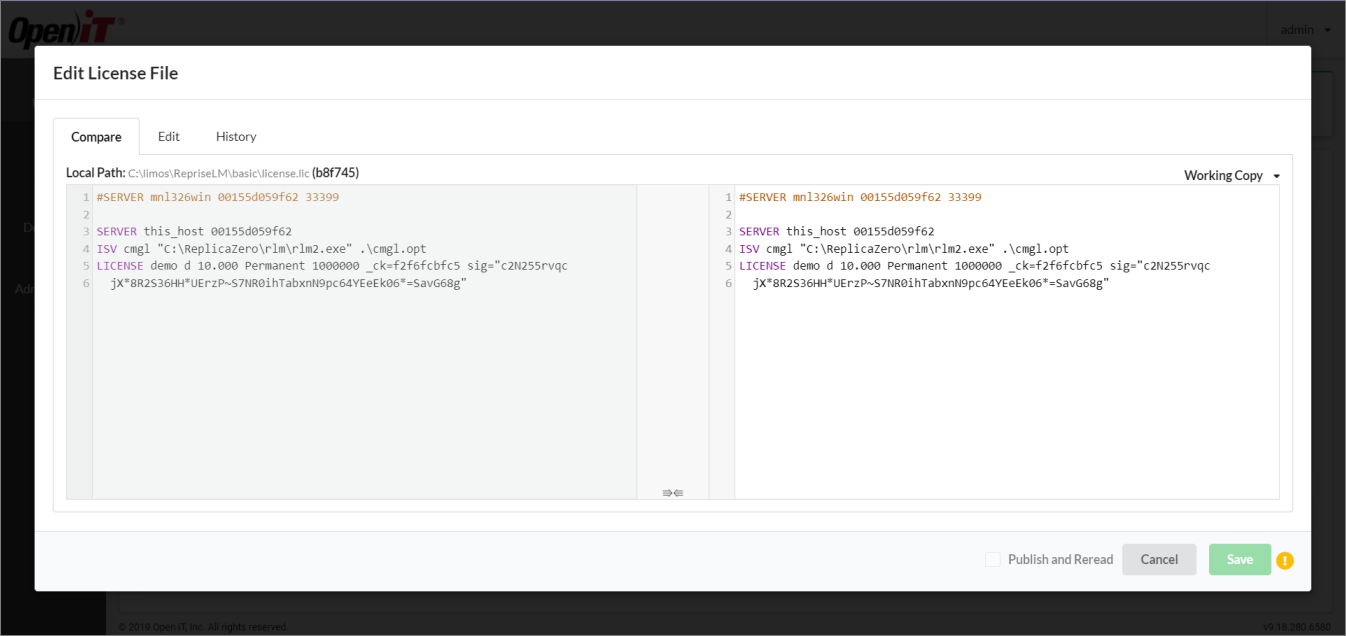
Task: Expand the Working Copy dropdown
Action: pyautogui.click(x=1232, y=176)
